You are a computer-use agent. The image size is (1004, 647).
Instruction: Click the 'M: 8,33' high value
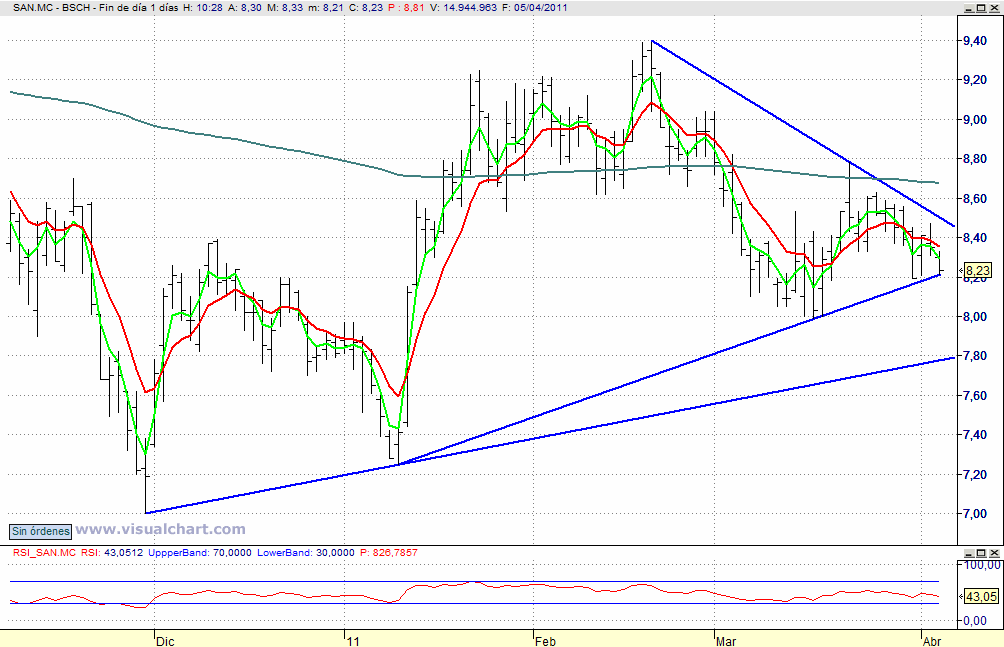(x=286, y=8)
